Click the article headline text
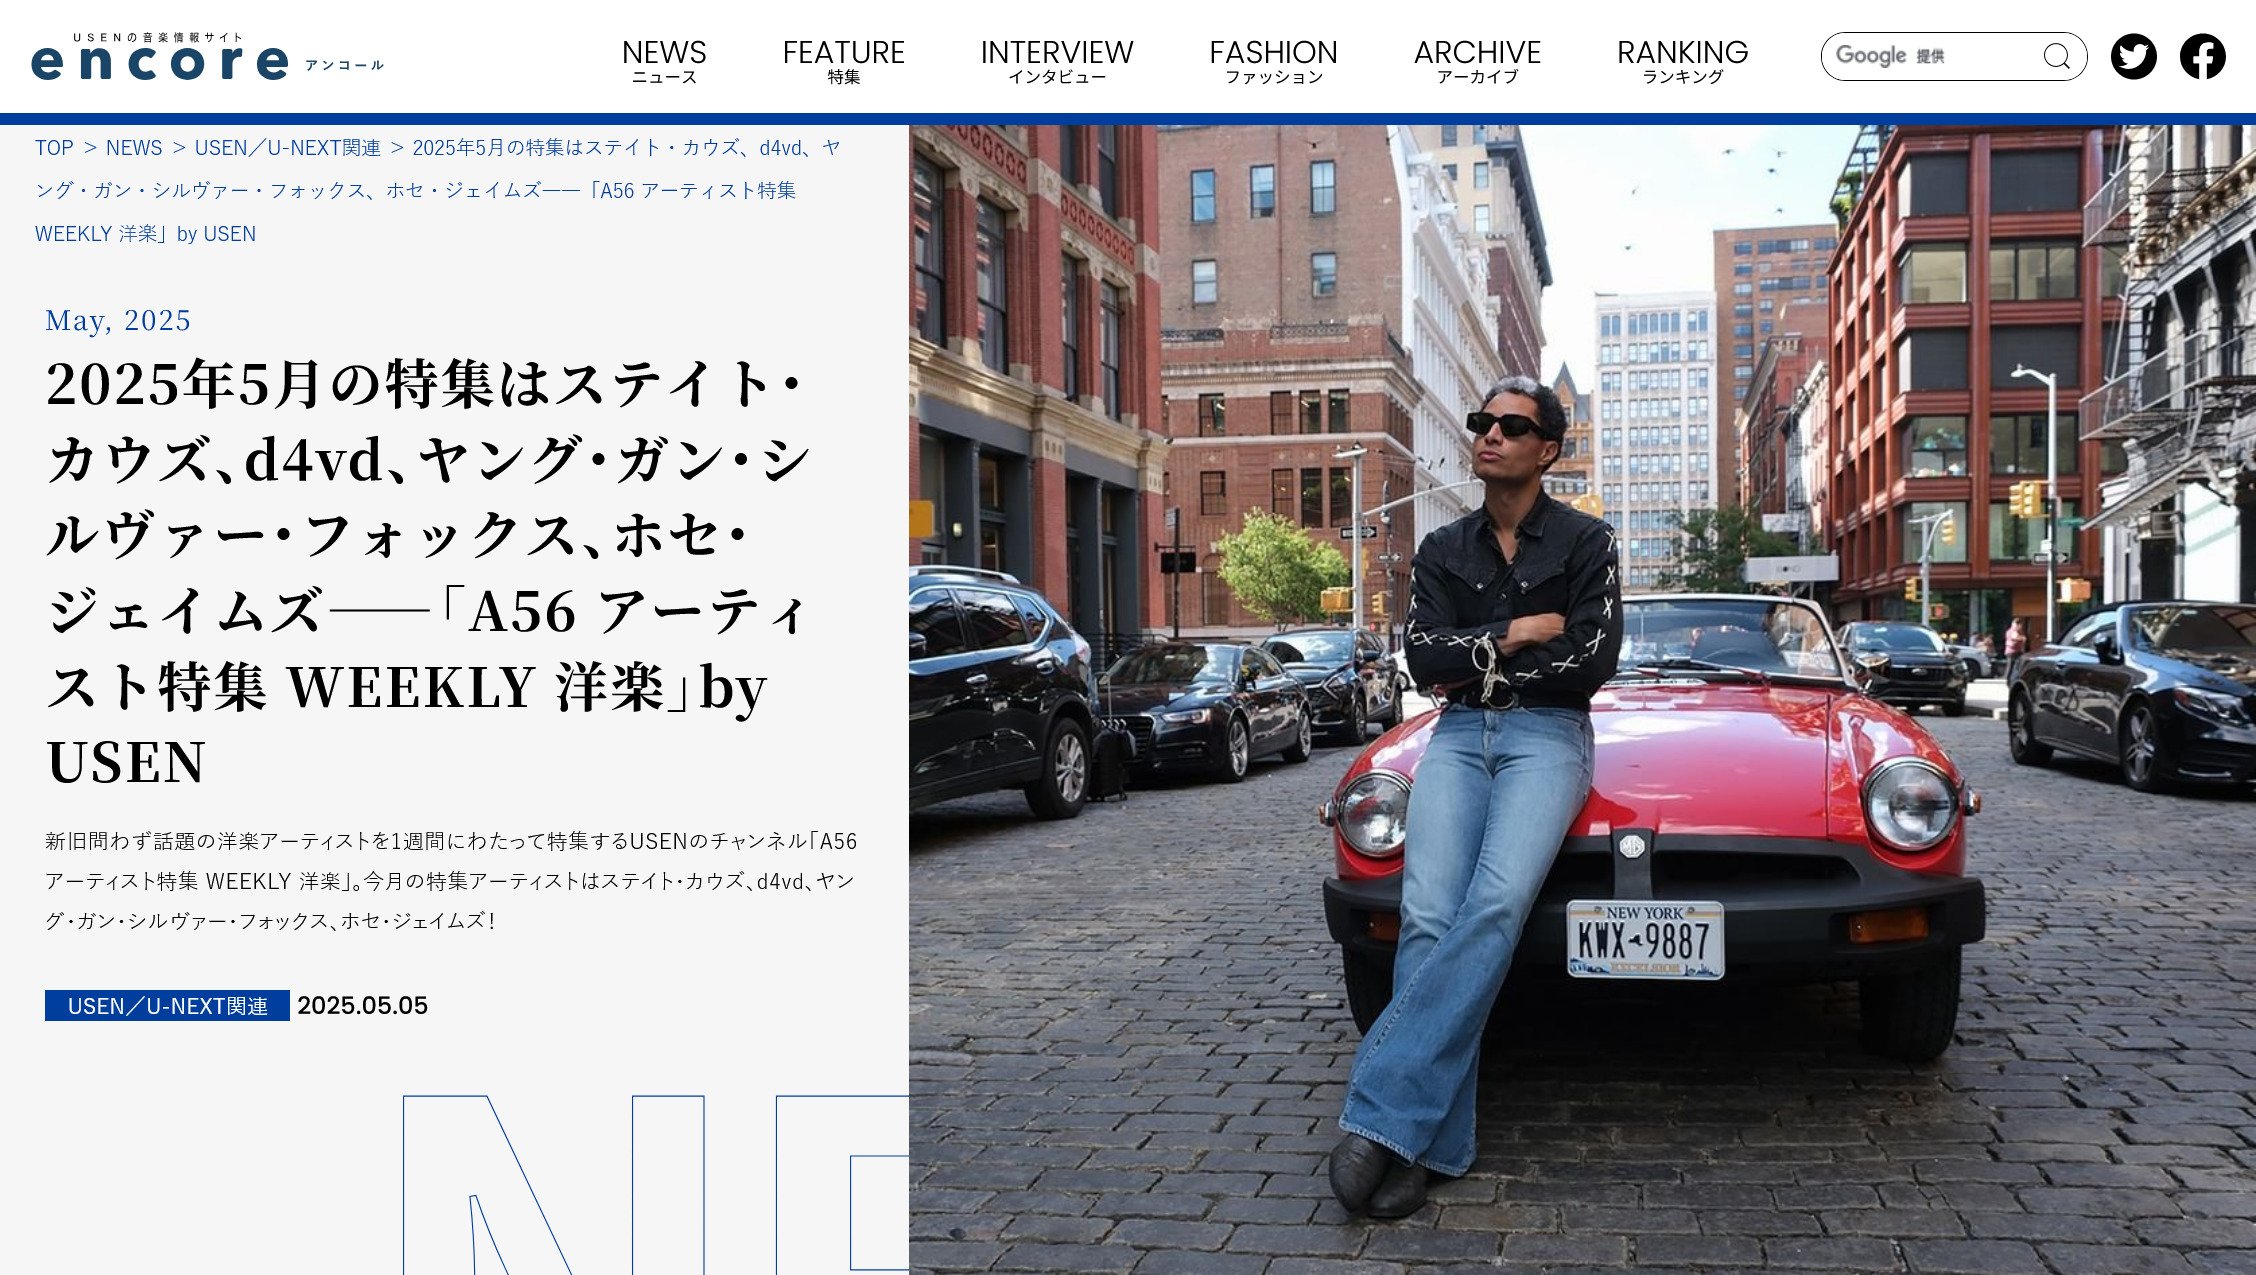2256x1275 pixels. 430,572
